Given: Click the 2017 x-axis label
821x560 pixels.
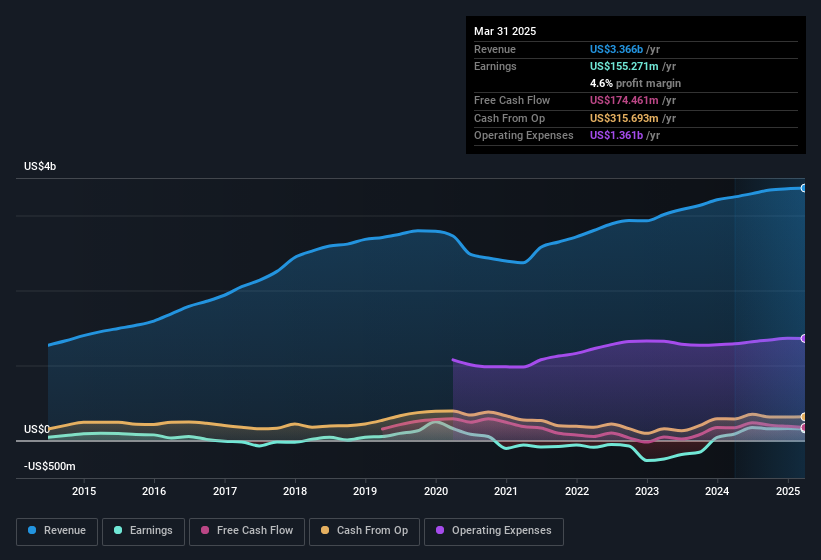Looking at the screenshot, I should [x=225, y=491].
